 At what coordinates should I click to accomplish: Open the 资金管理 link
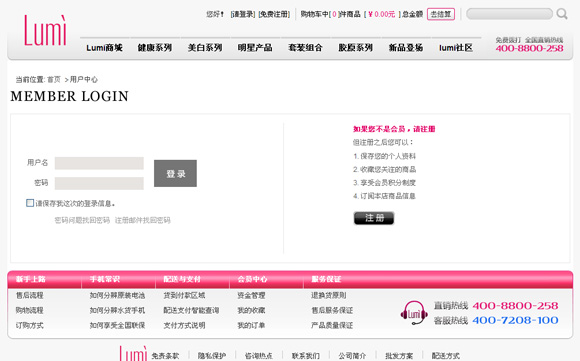point(251,296)
